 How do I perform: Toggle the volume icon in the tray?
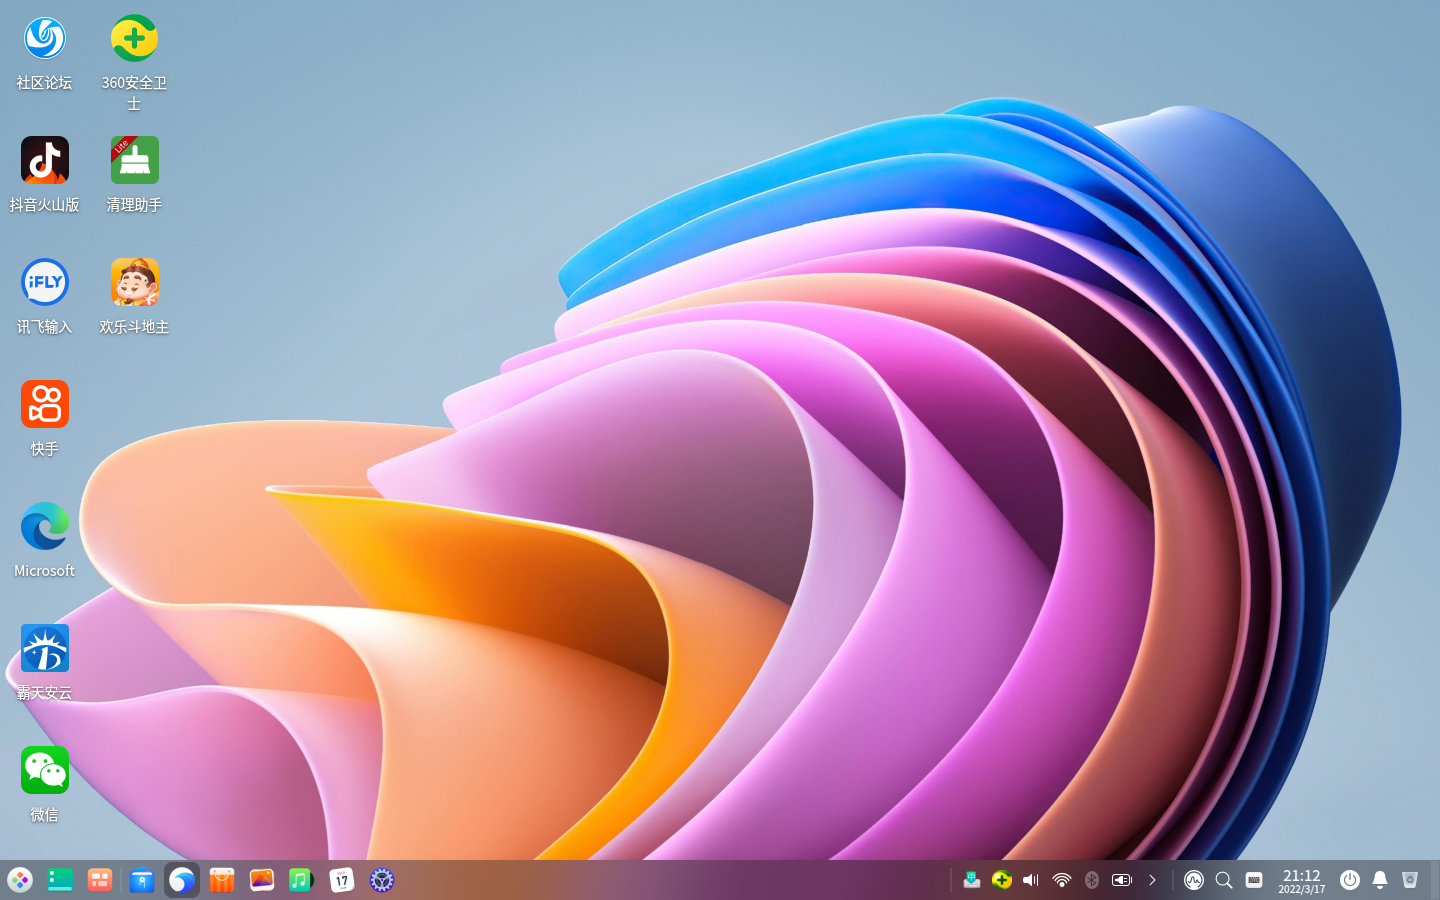[1030, 880]
